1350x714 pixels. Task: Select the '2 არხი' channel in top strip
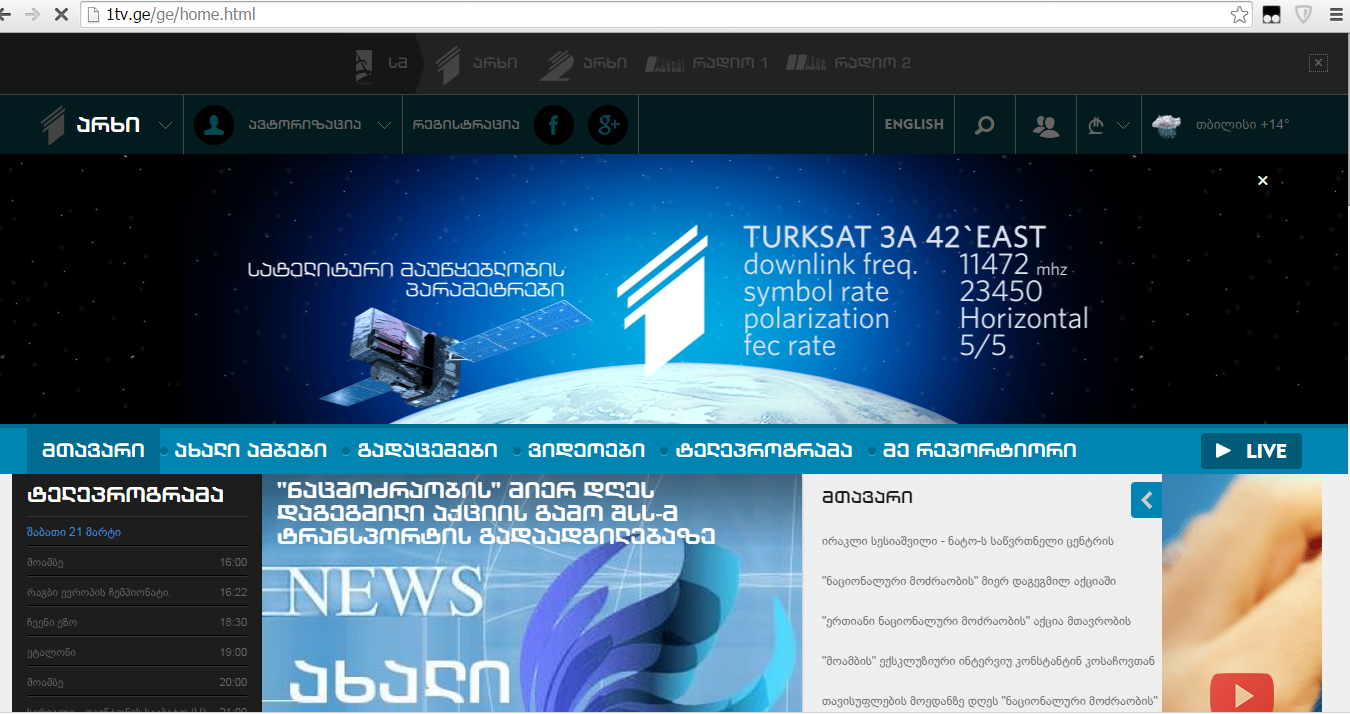pos(583,63)
